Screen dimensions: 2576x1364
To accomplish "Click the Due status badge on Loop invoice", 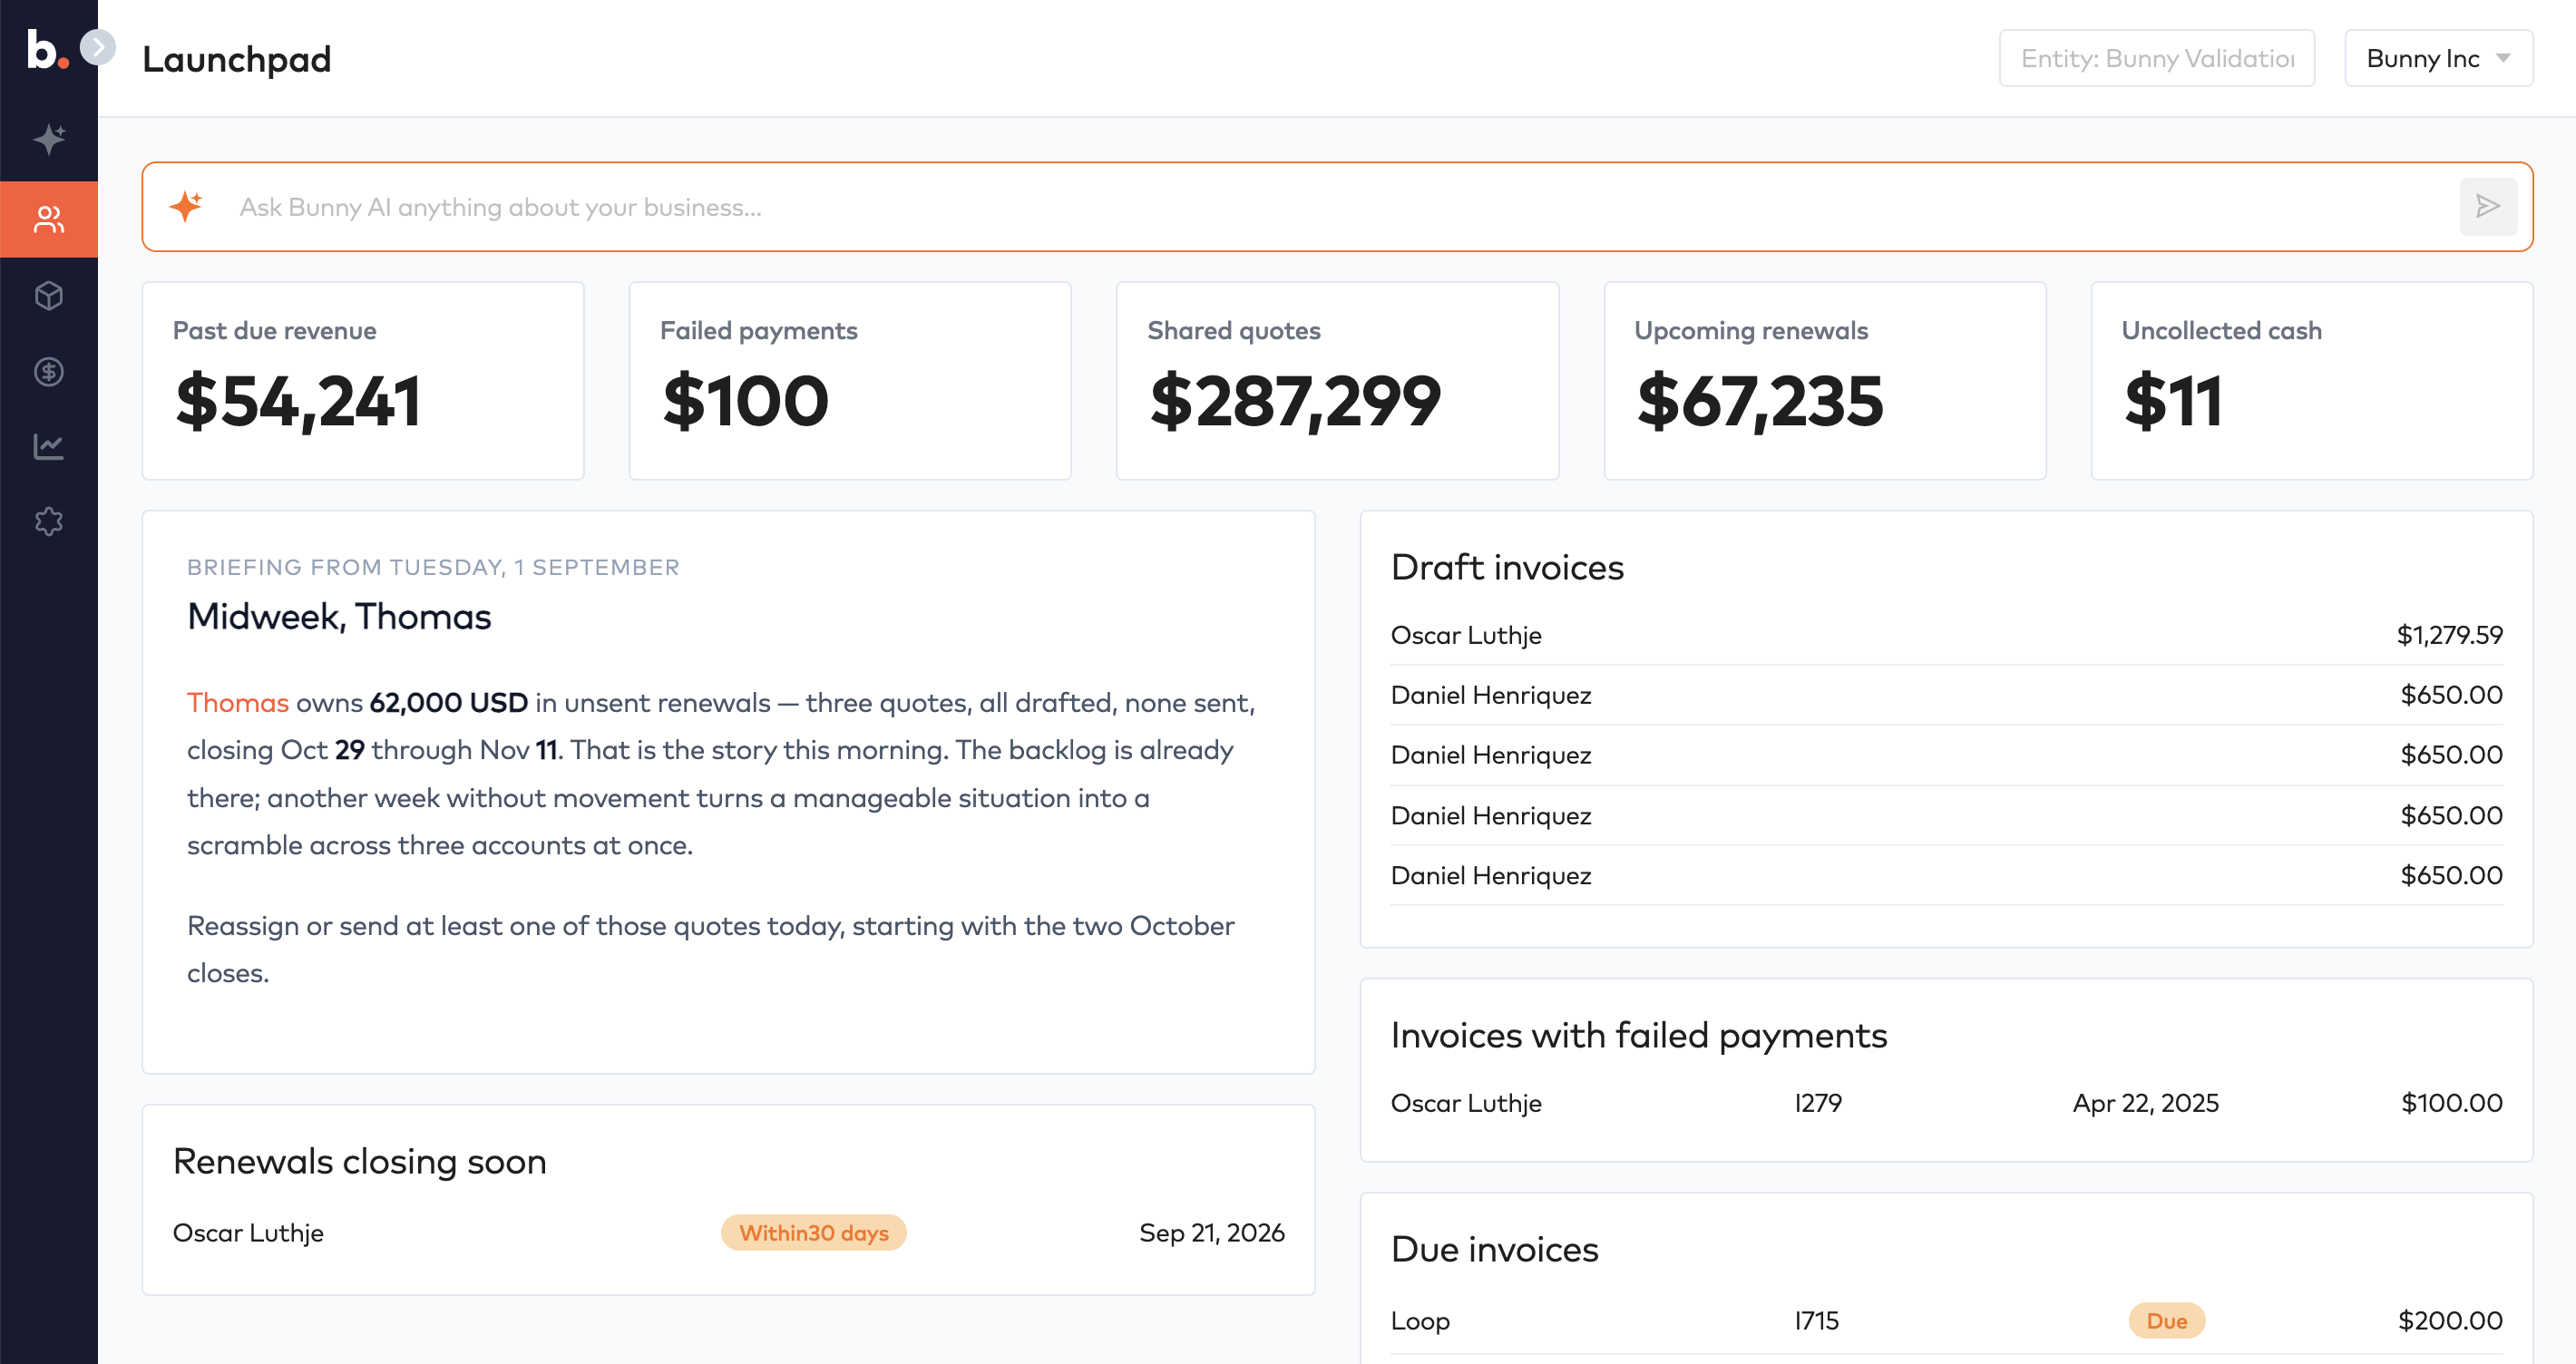I will [x=2167, y=1321].
